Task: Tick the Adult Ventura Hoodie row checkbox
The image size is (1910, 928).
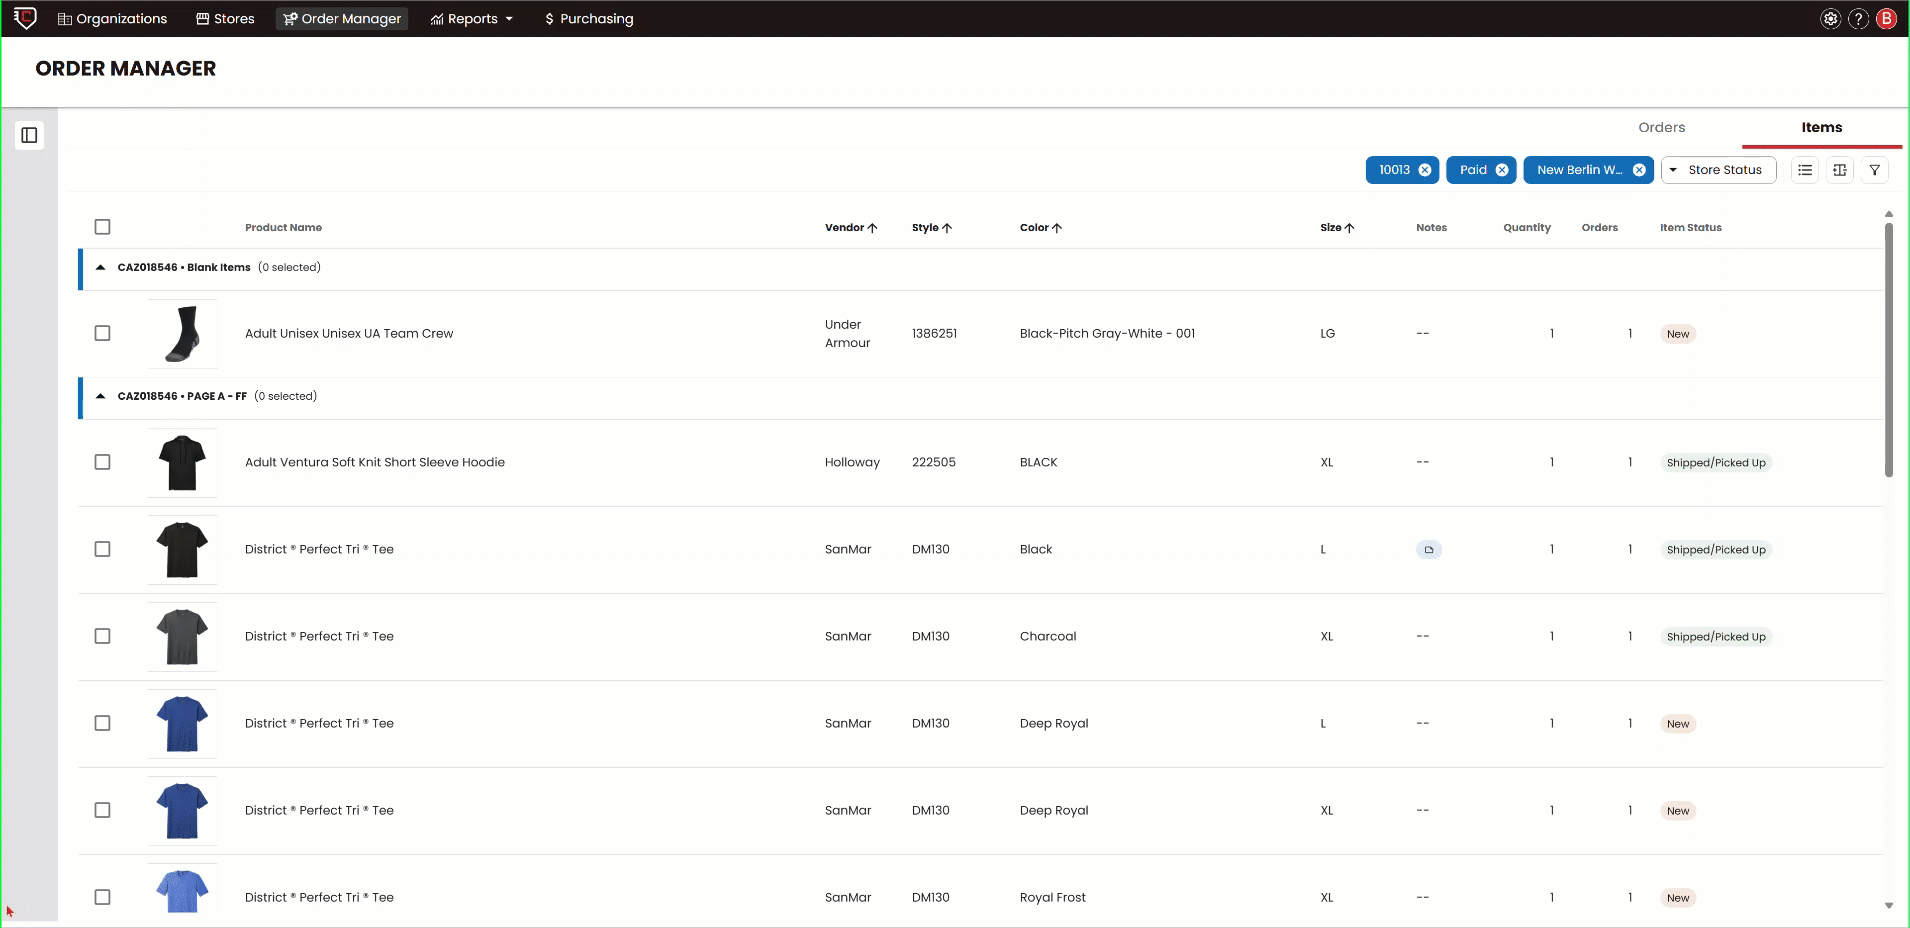Action: [x=102, y=462]
